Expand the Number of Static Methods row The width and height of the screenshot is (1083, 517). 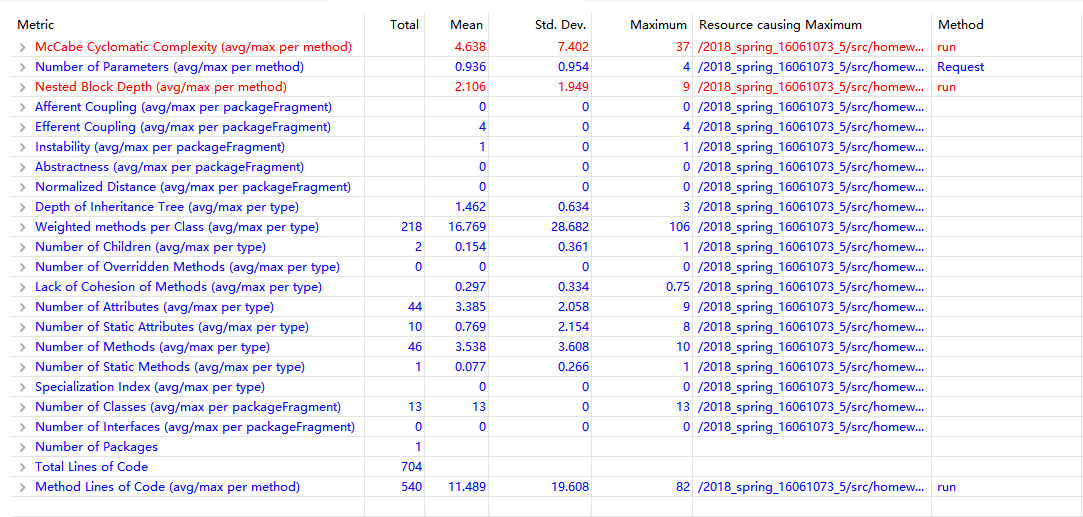coord(23,367)
